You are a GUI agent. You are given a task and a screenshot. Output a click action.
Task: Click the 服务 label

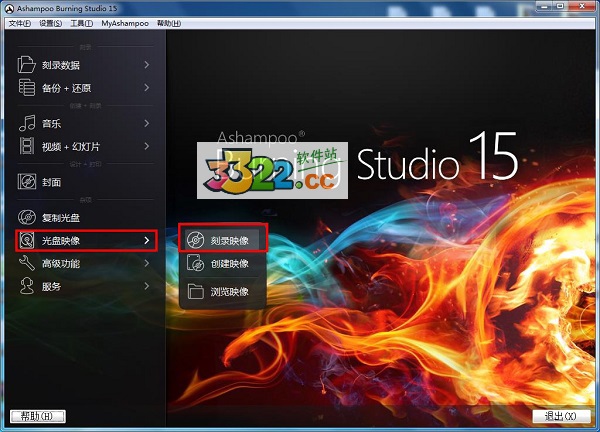(x=51, y=287)
